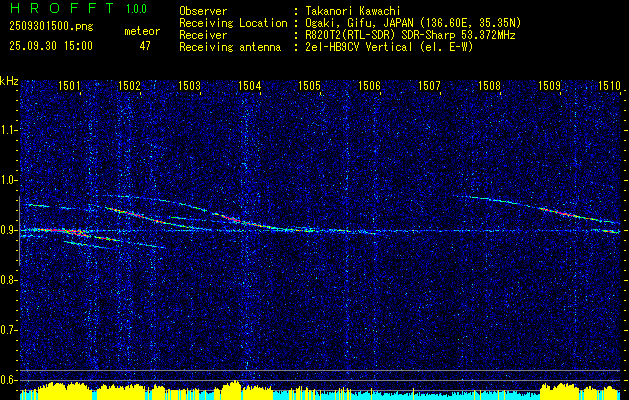
Task: Click the 1.0 kHz axis label
Action: point(8,180)
